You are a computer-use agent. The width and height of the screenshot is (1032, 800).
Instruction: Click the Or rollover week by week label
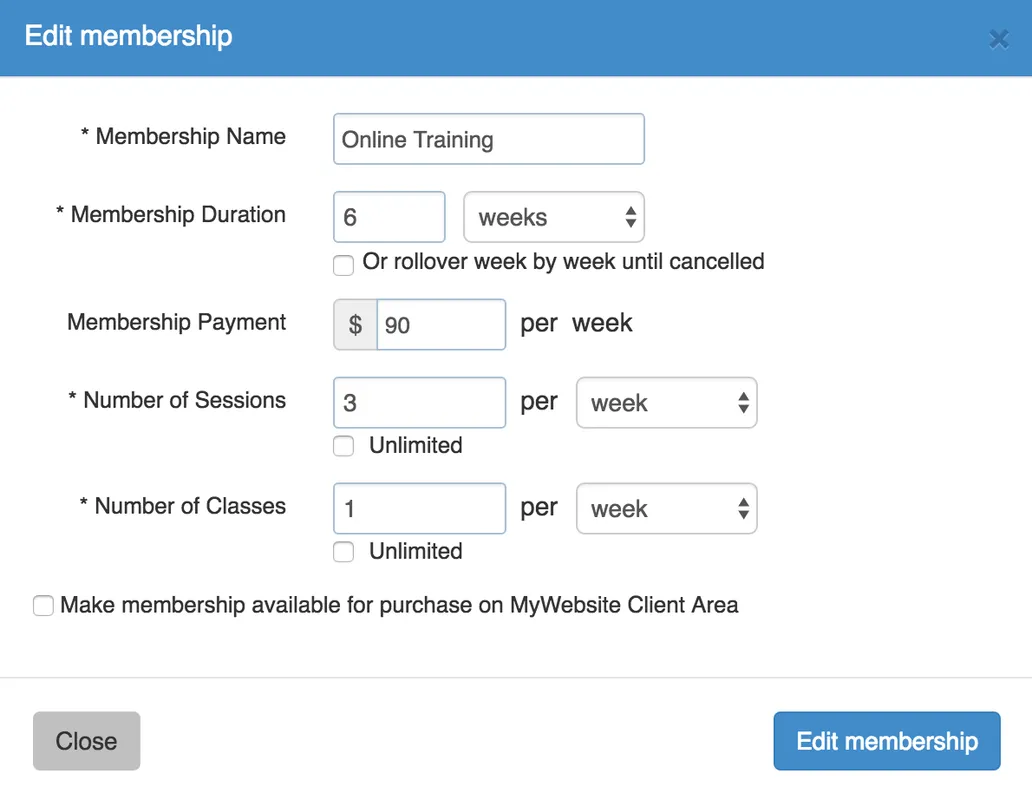point(563,262)
